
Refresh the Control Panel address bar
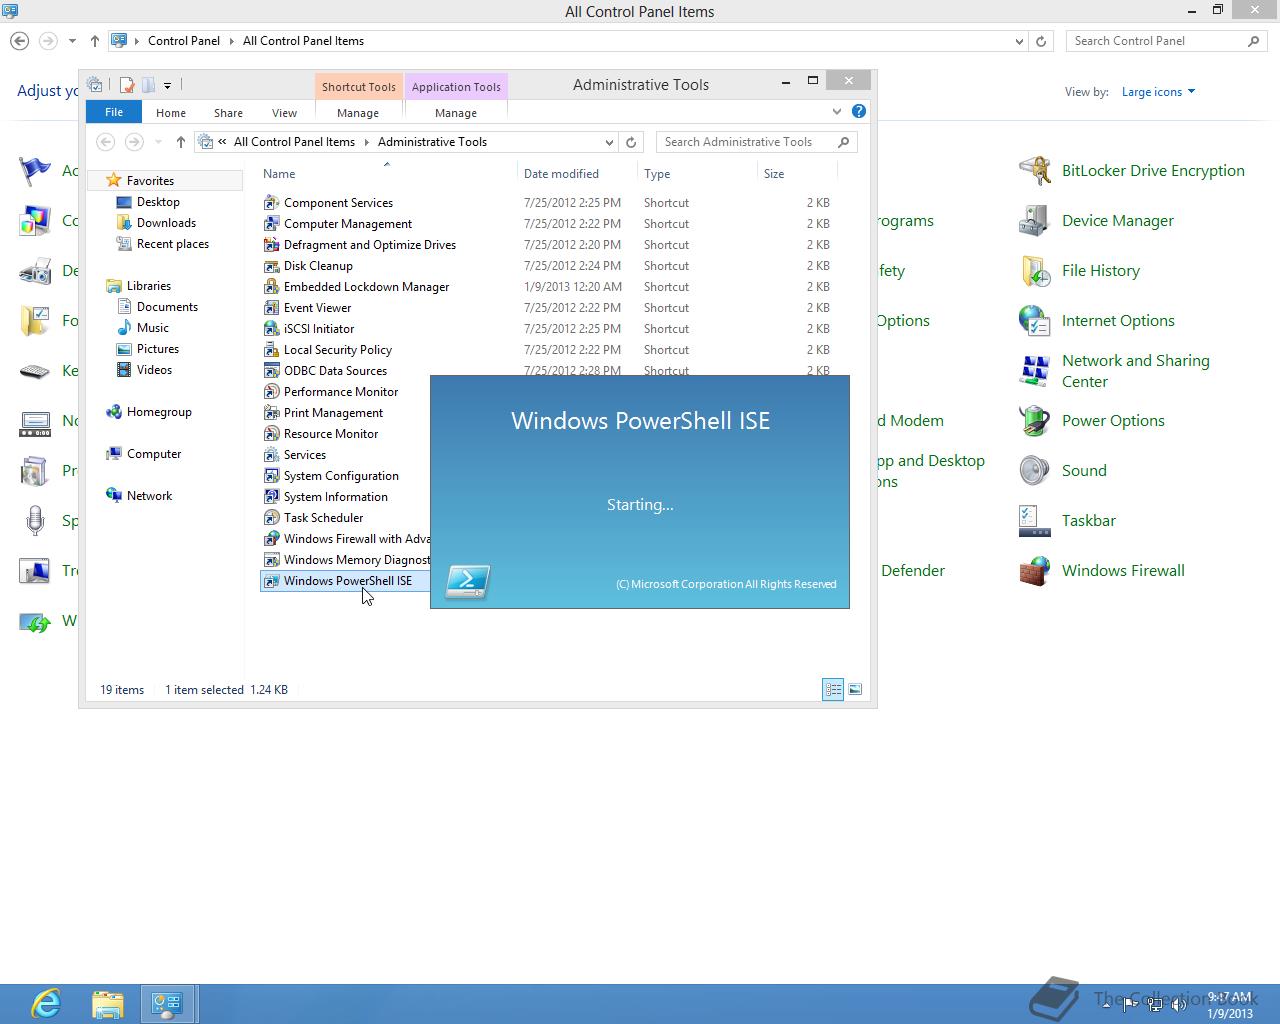point(1041,41)
